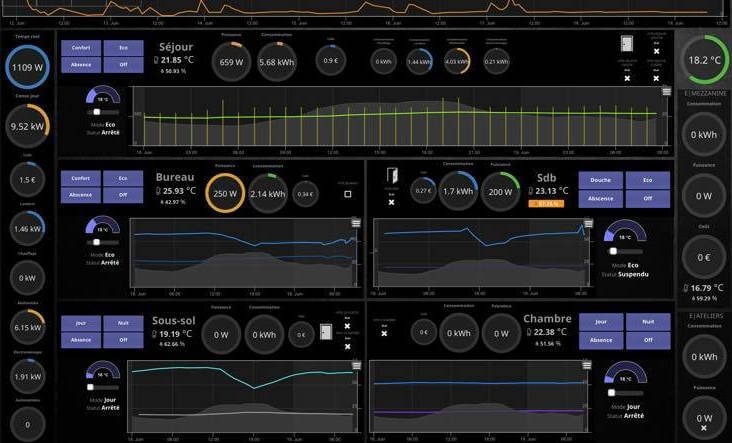Click the door icon in Sous-sol panel
The height and width of the screenshot is (443, 732).
[x=326, y=333]
